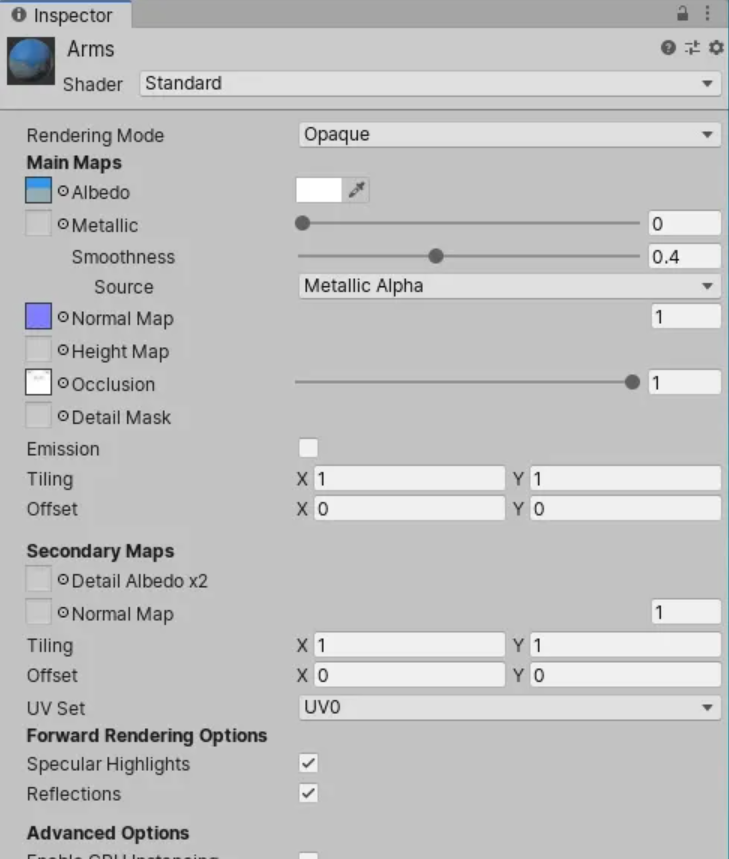Enable the Emission checkbox
The image size is (729, 859).
(309, 448)
